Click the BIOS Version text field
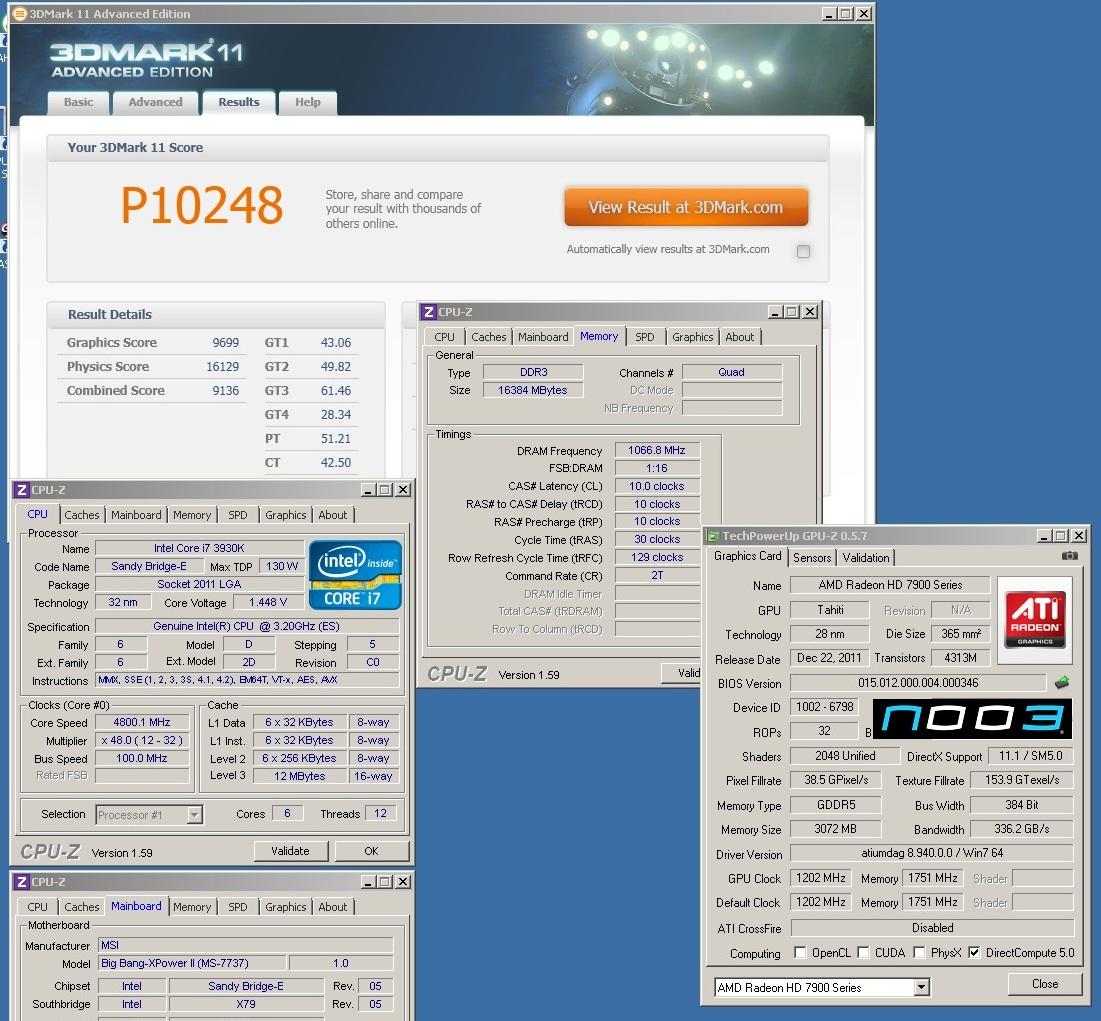1101x1021 pixels. tap(918, 683)
